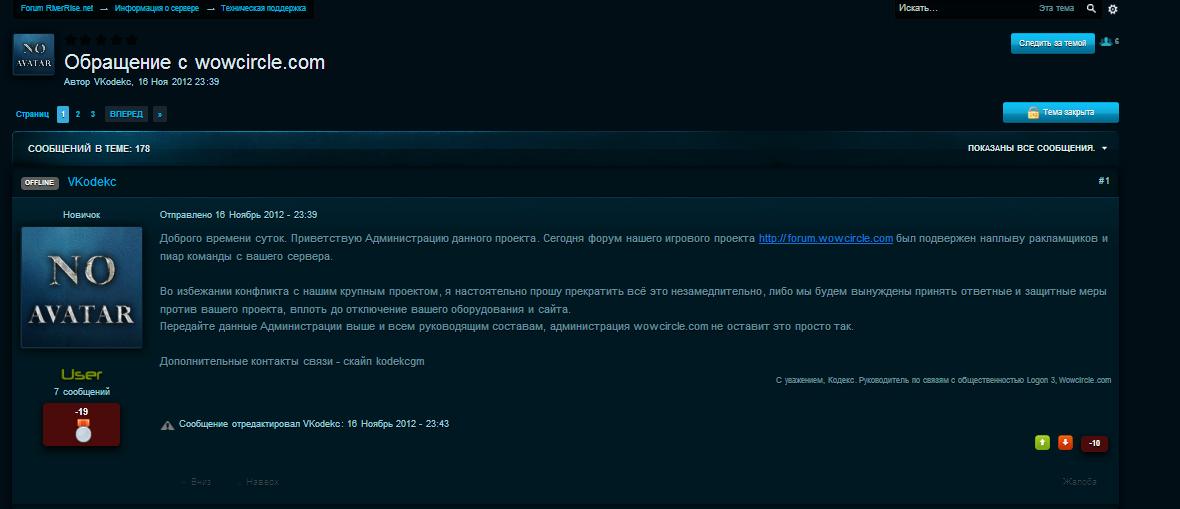Click the Сообщение отредактировал VKodekc note

pyautogui.click(x=314, y=424)
